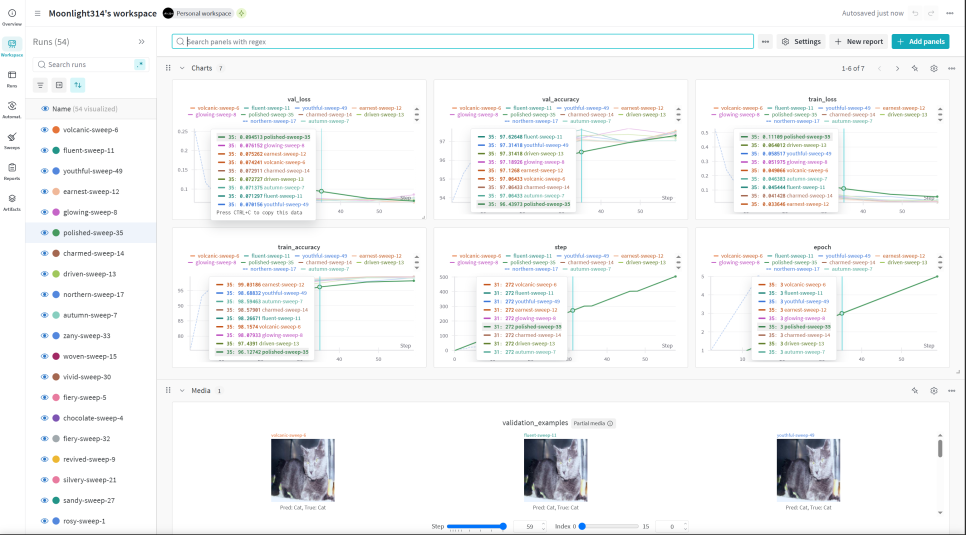Open more options beside panel search bar
This screenshot has height=535, width=966.
[x=765, y=41]
